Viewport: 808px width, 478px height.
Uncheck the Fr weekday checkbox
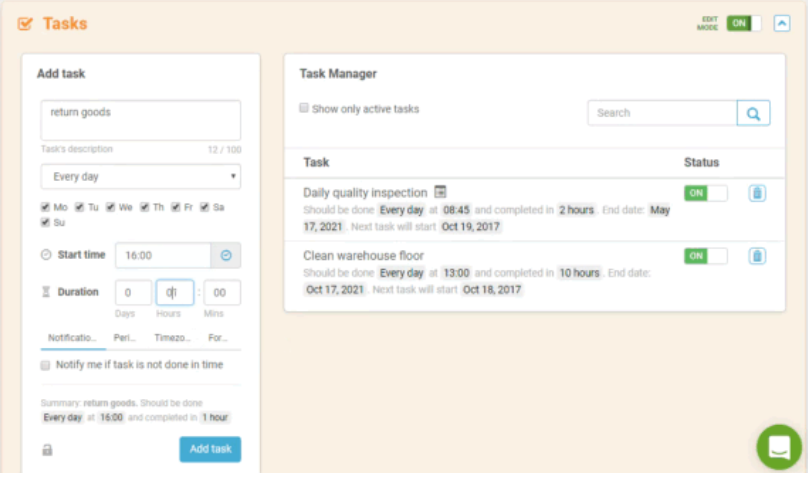[176, 207]
